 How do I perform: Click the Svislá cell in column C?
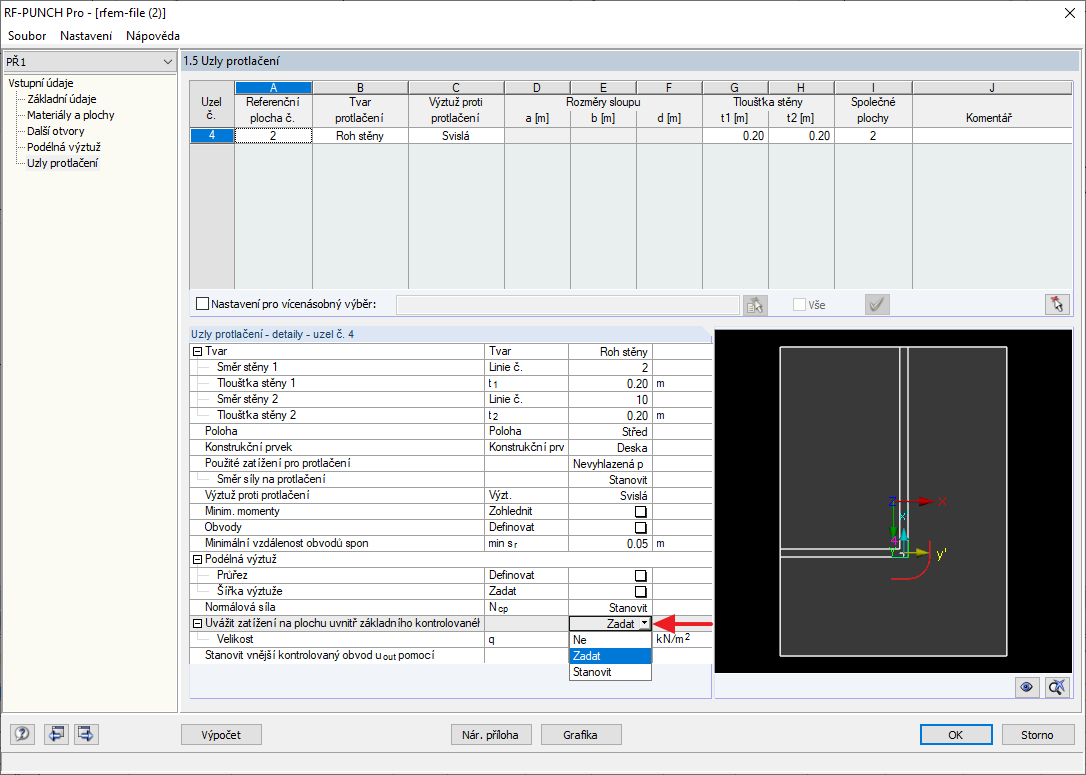(456, 136)
